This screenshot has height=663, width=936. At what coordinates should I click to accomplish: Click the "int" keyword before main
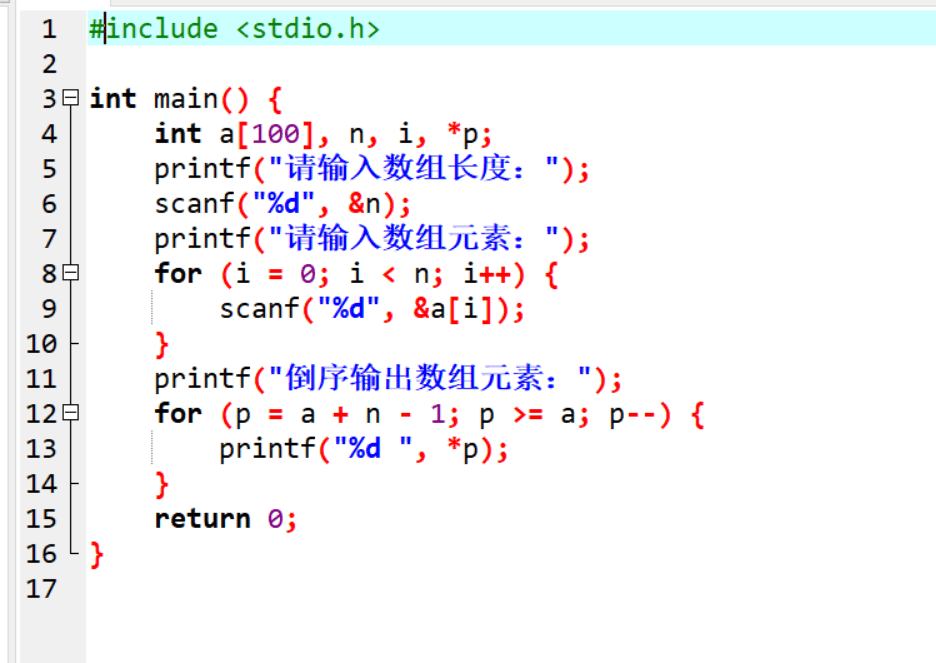tap(113, 99)
